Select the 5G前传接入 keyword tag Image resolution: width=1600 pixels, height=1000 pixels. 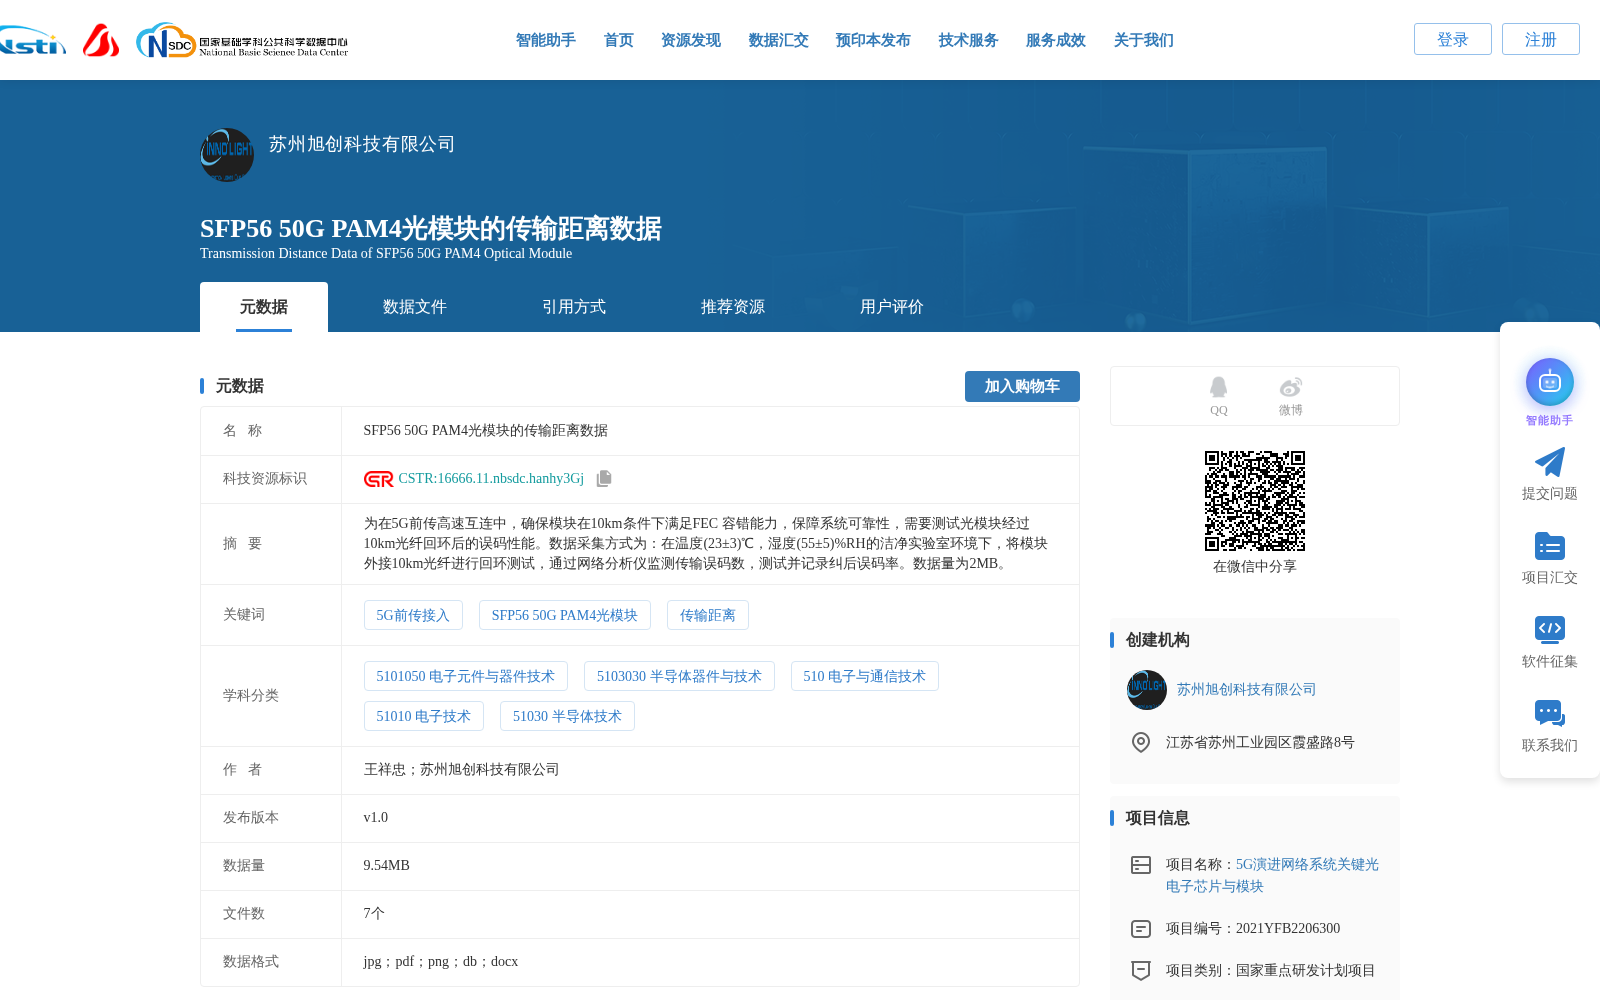point(413,615)
